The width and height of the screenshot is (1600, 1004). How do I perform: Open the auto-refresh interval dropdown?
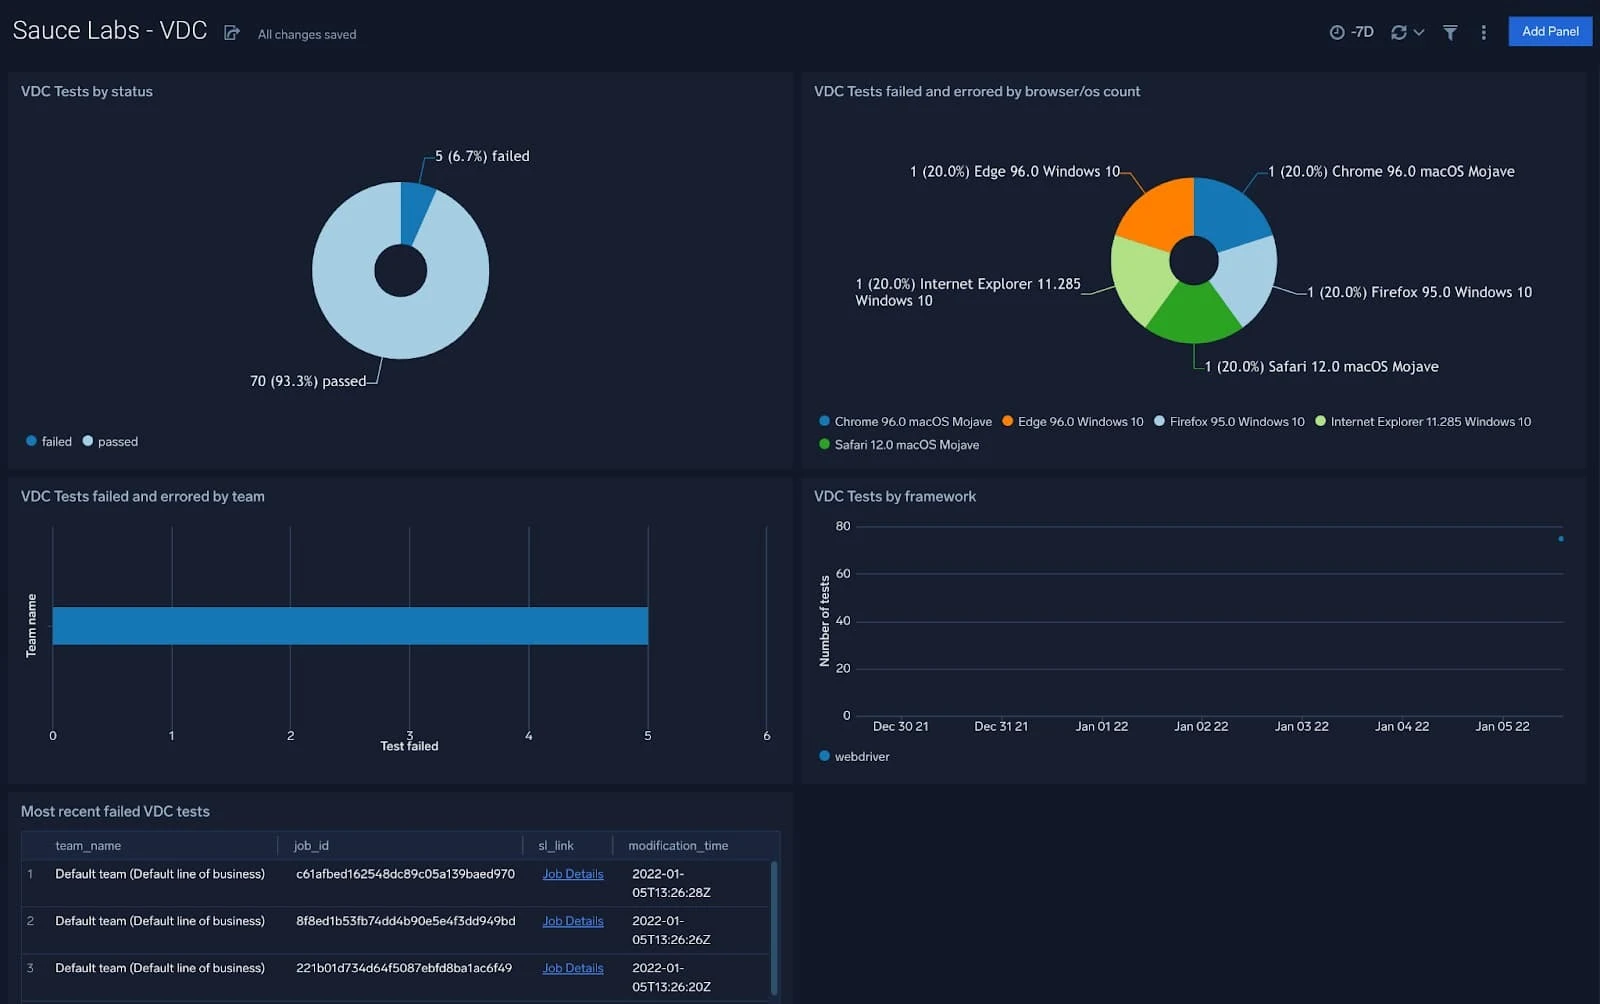1419,31
